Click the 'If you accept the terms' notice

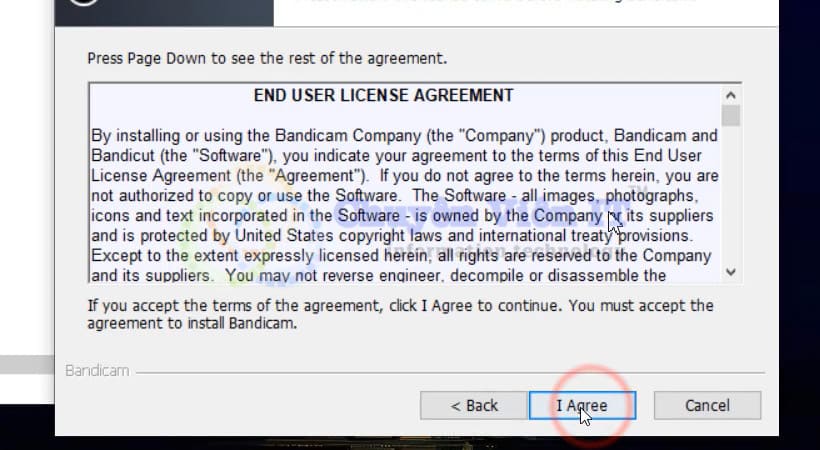pyautogui.click(x=400, y=314)
